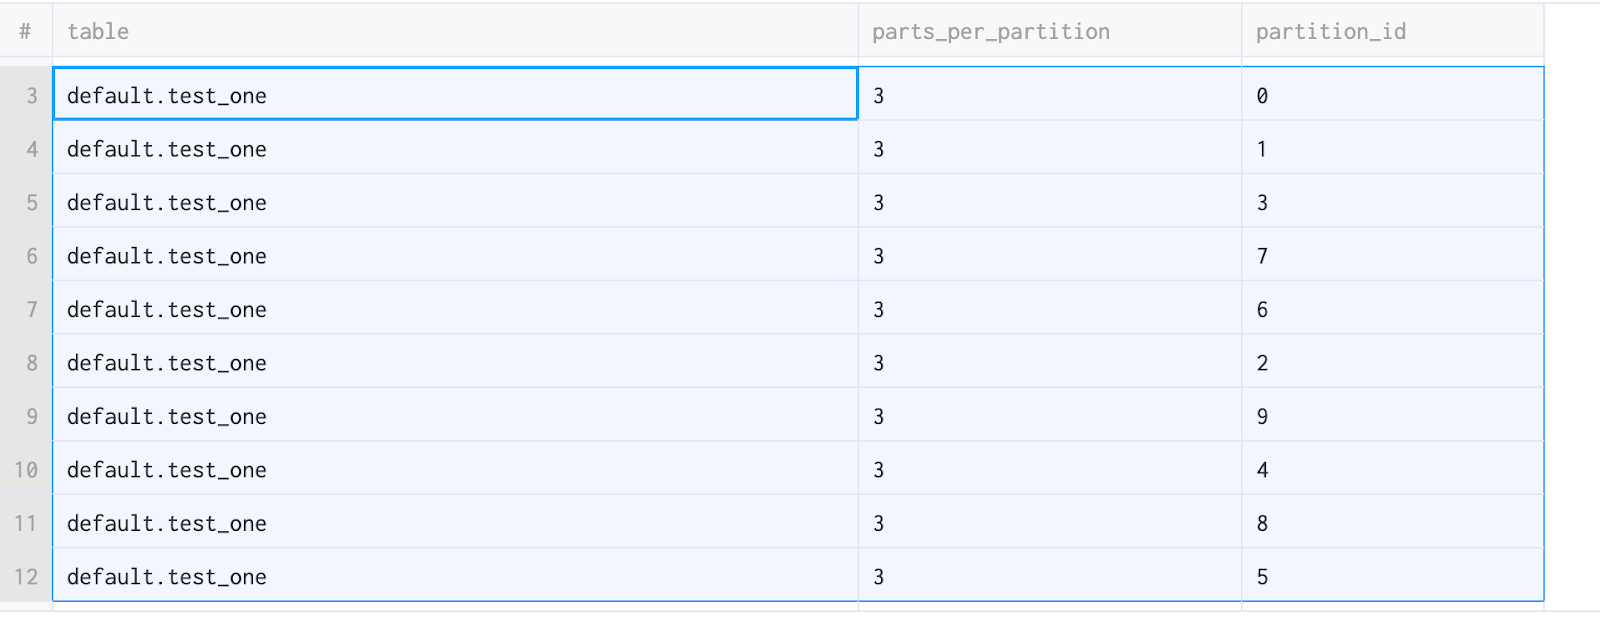
Task: Select the partition_id cell showing 8
Action: click(1392, 524)
